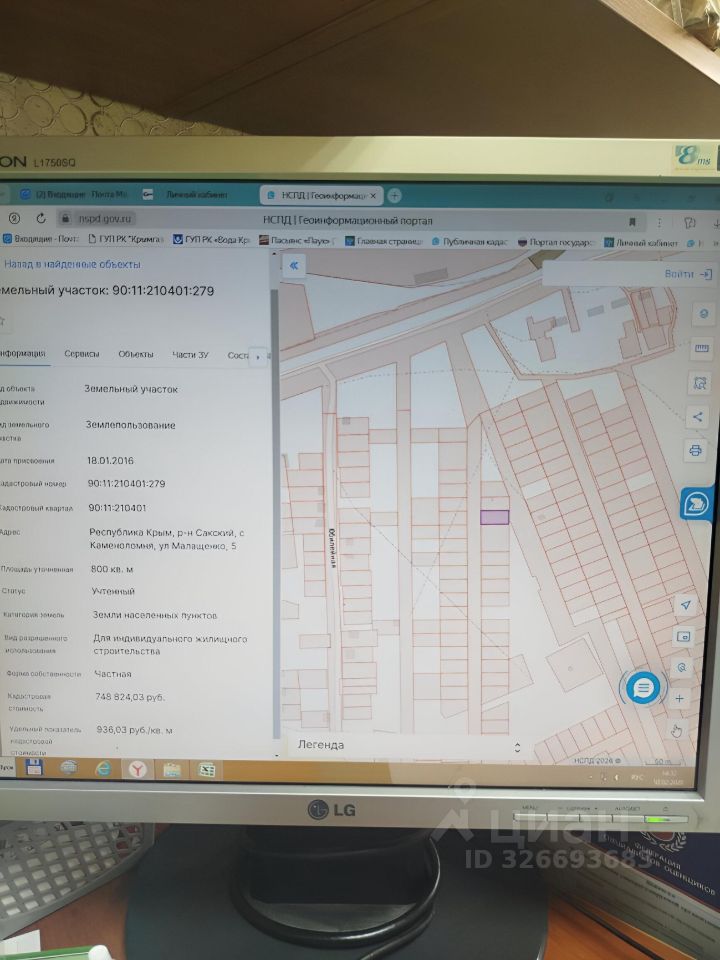The height and width of the screenshot is (960, 720).
Task: Go back via Назад в найденные объекты
Action: point(72,264)
